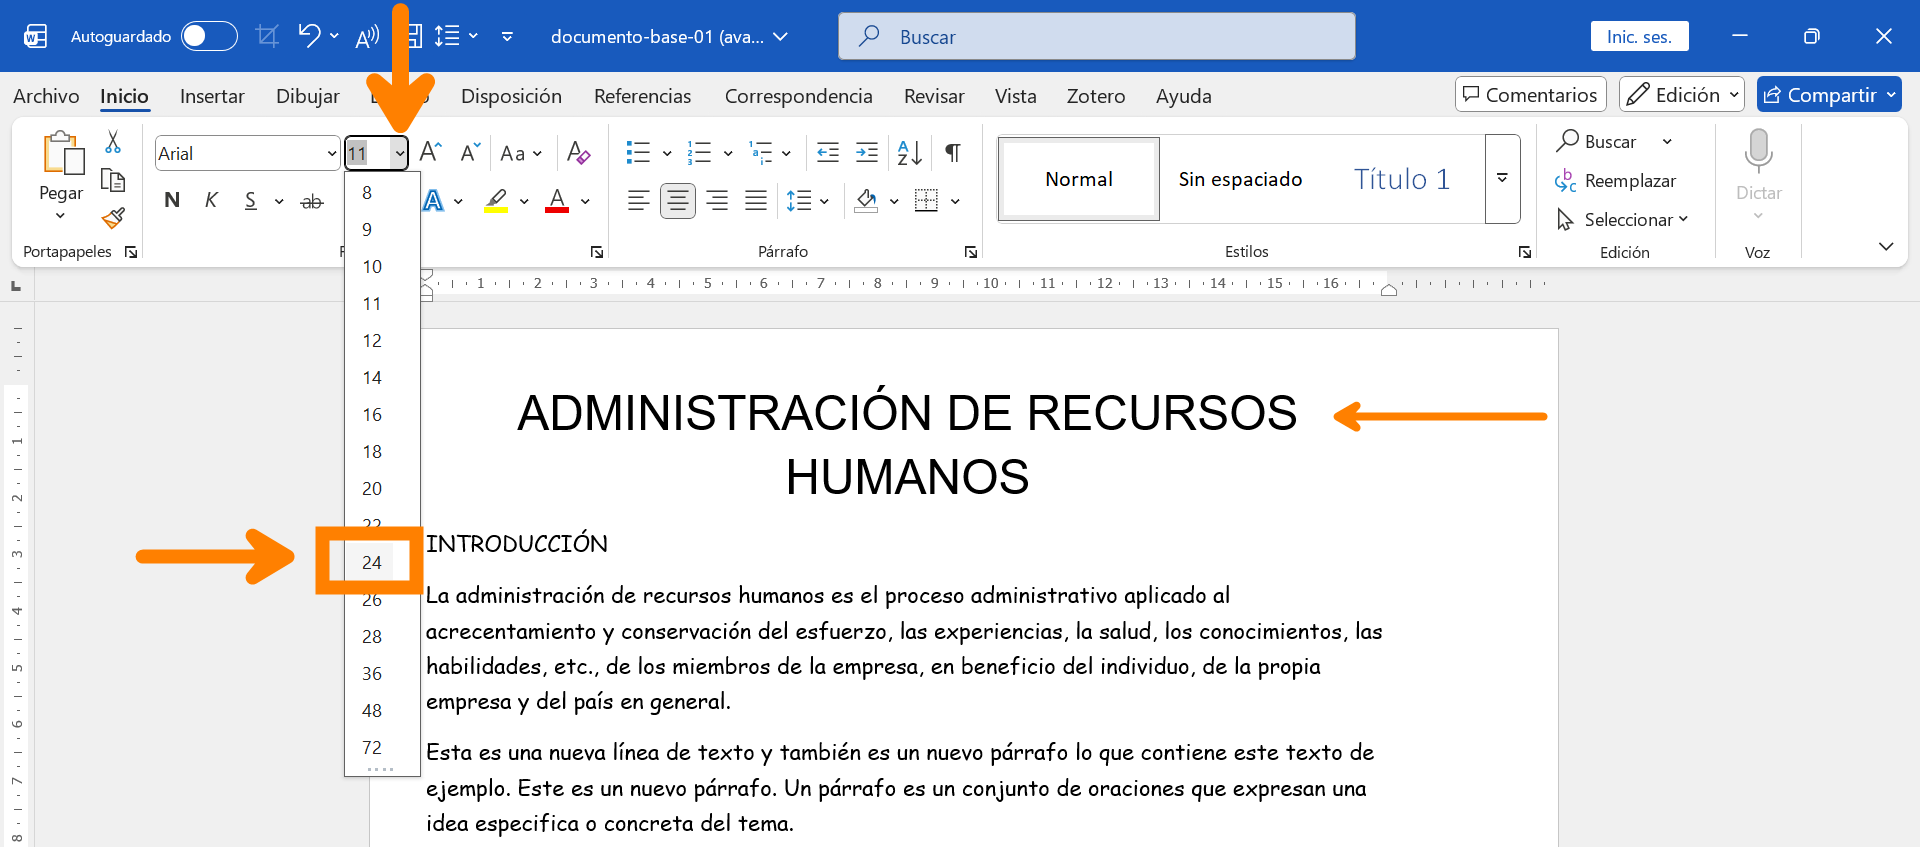Click the Read Aloud icon in title bar
Screen dimensions: 1920x847
point(368,37)
